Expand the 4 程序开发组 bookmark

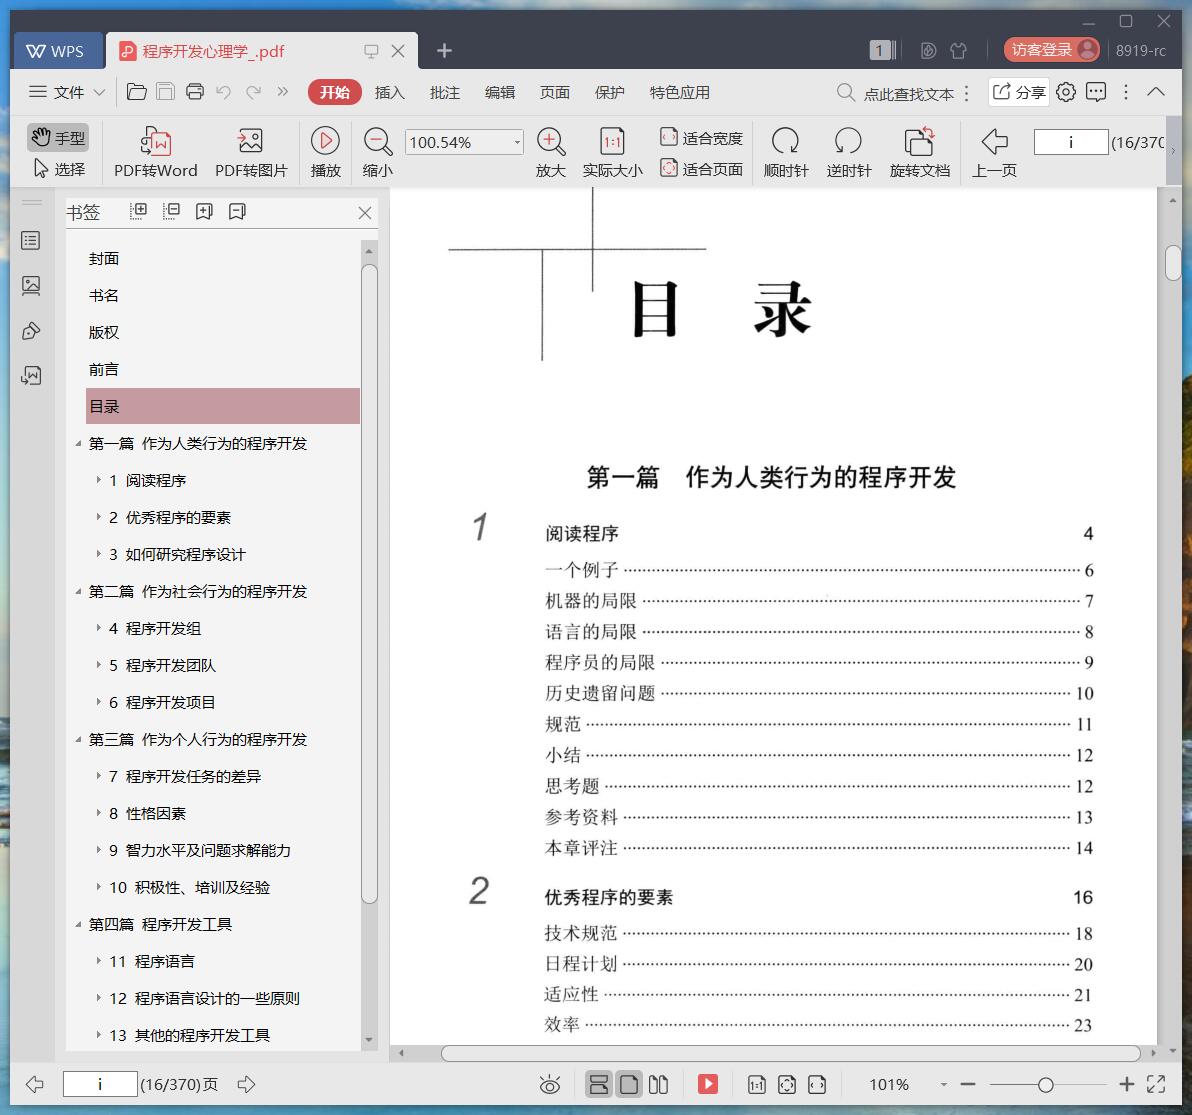[x=98, y=629]
